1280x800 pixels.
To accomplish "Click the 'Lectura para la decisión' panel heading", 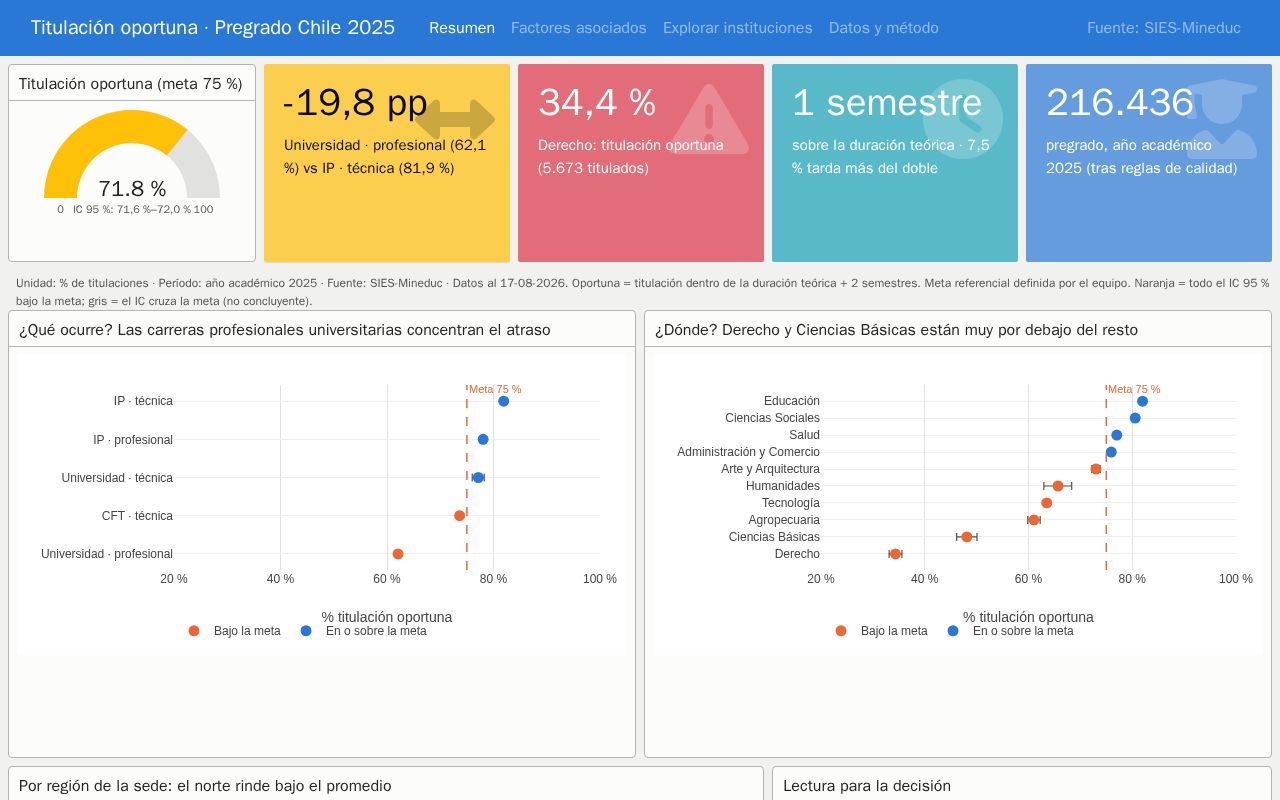I will tap(867, 786).
